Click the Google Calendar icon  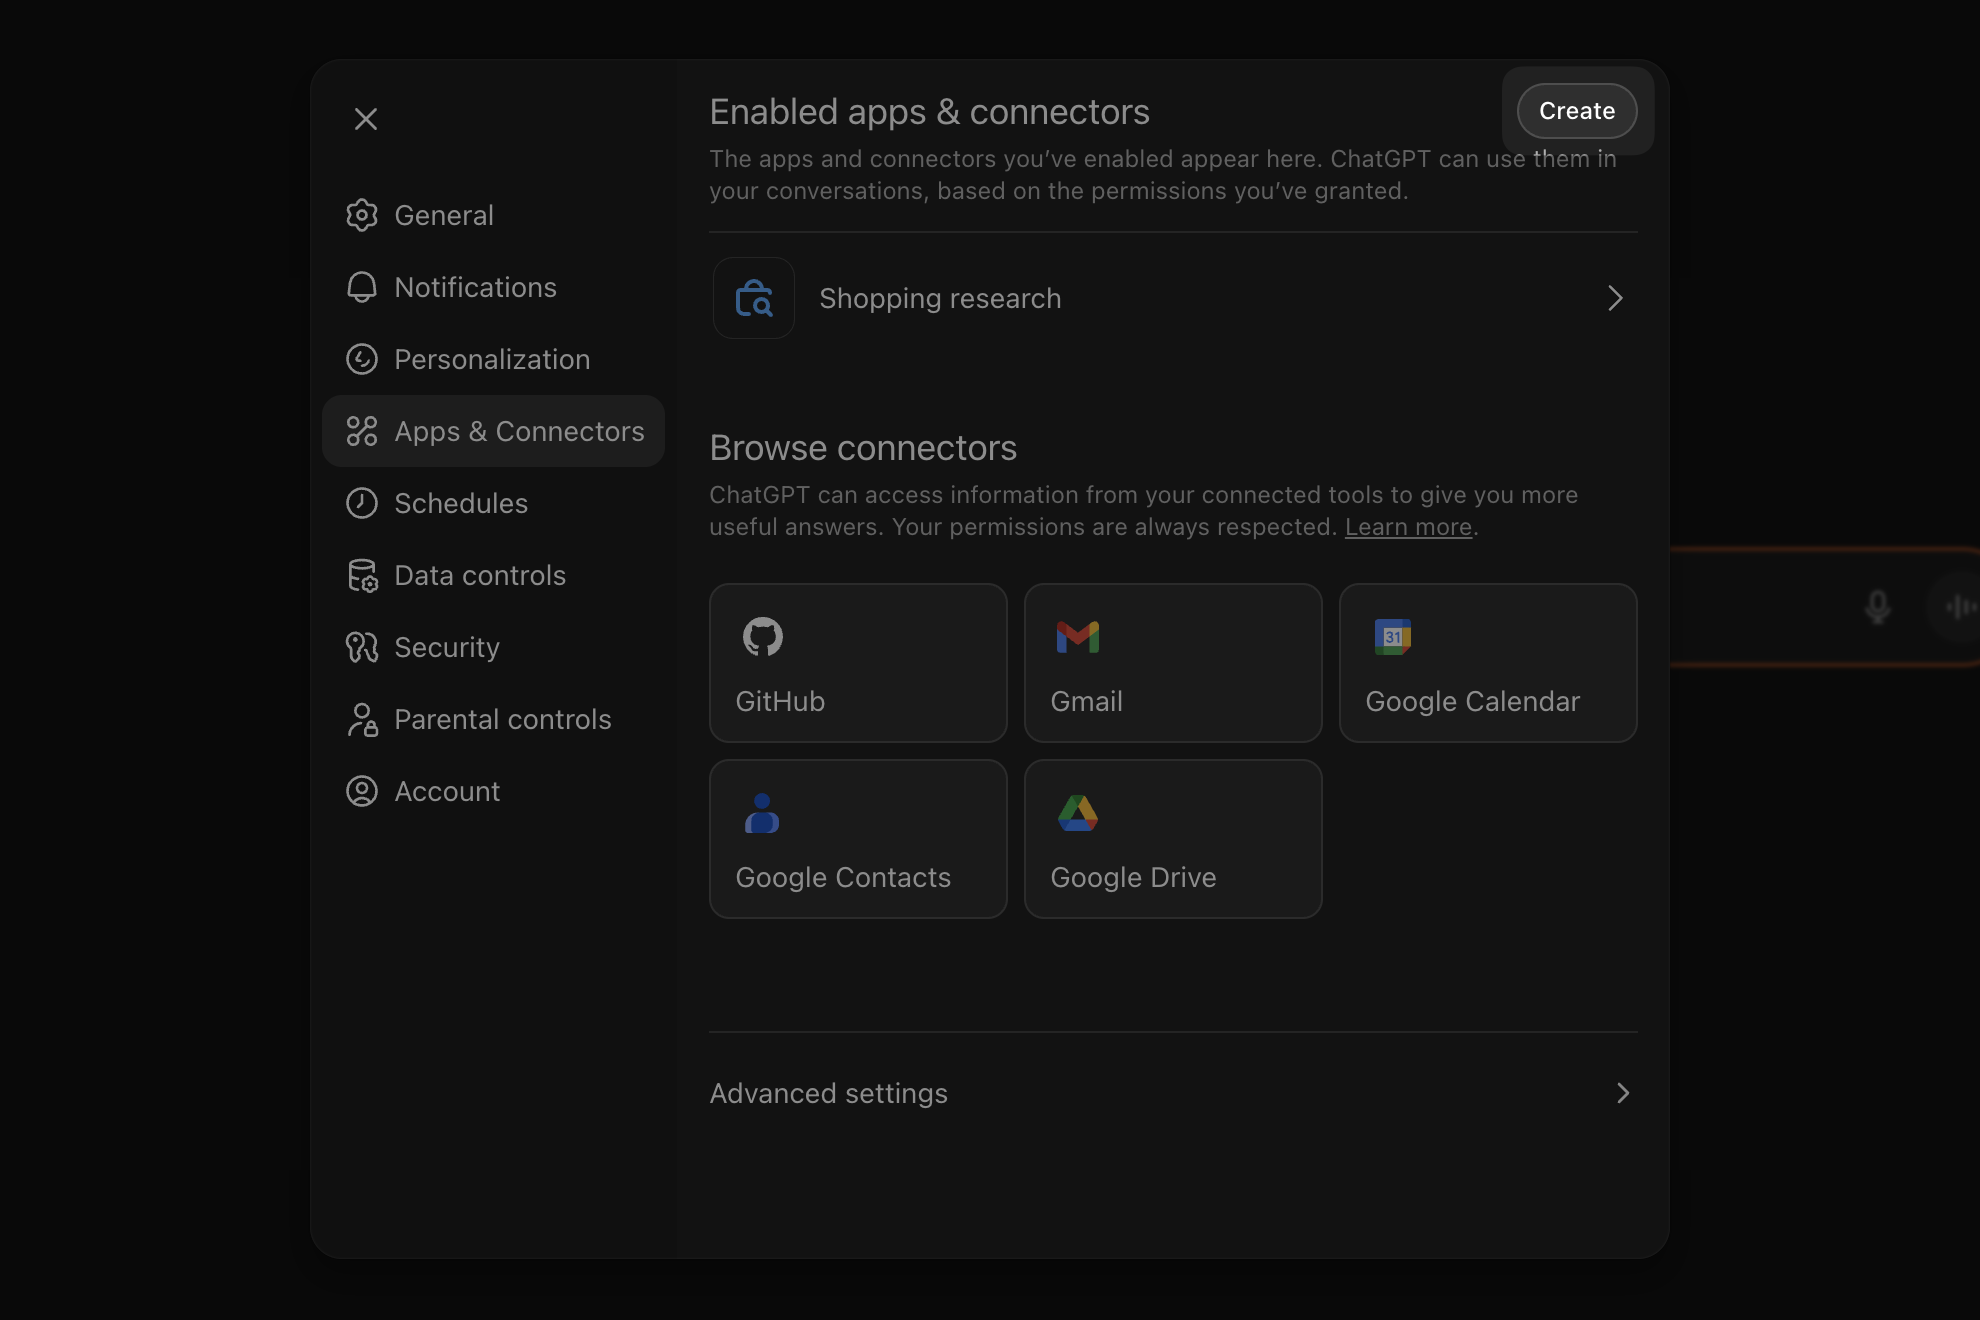[x=1392, y=636]
